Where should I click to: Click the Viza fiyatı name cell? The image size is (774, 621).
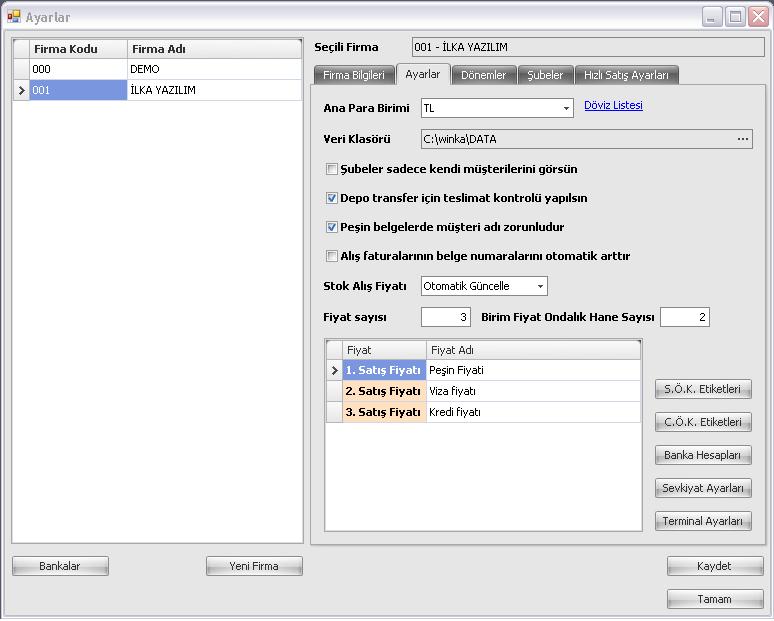[534, 391]
